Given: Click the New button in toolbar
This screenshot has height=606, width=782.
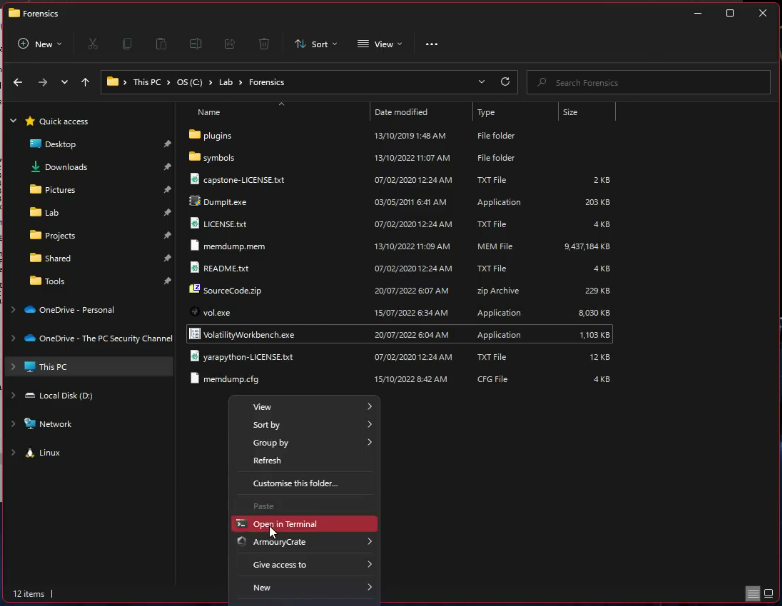Looking at the screenshot, I should coord(40,44).
